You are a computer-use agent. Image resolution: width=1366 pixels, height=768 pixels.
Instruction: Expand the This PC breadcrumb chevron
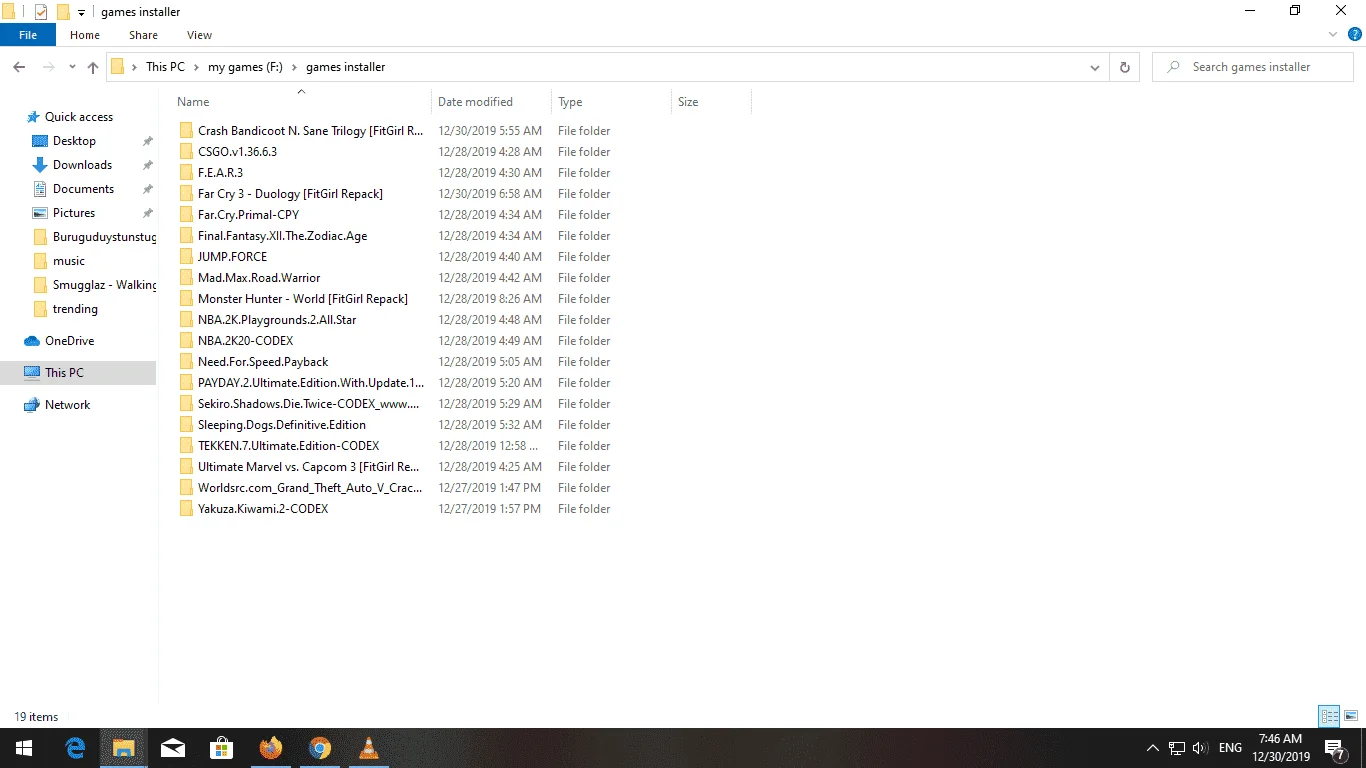point(197,67)
